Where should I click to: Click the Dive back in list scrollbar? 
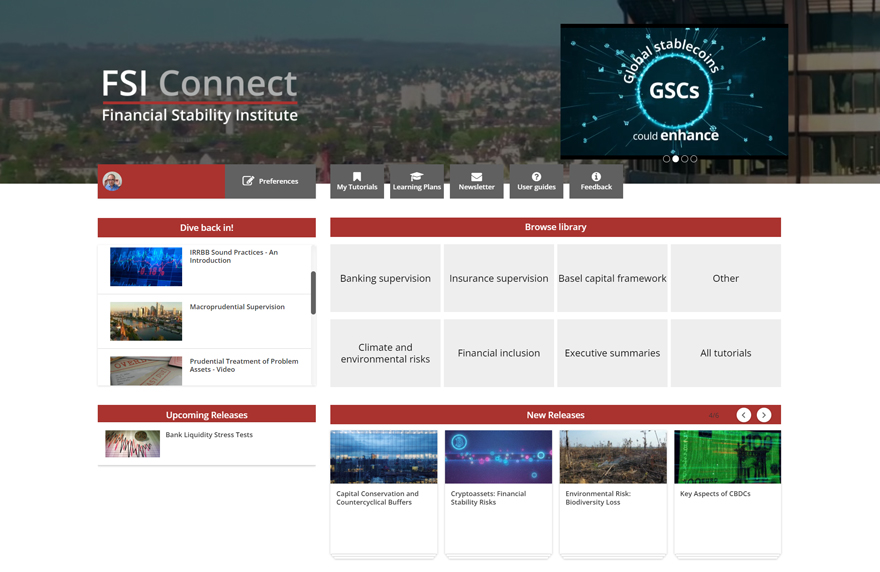pos(313,292)
